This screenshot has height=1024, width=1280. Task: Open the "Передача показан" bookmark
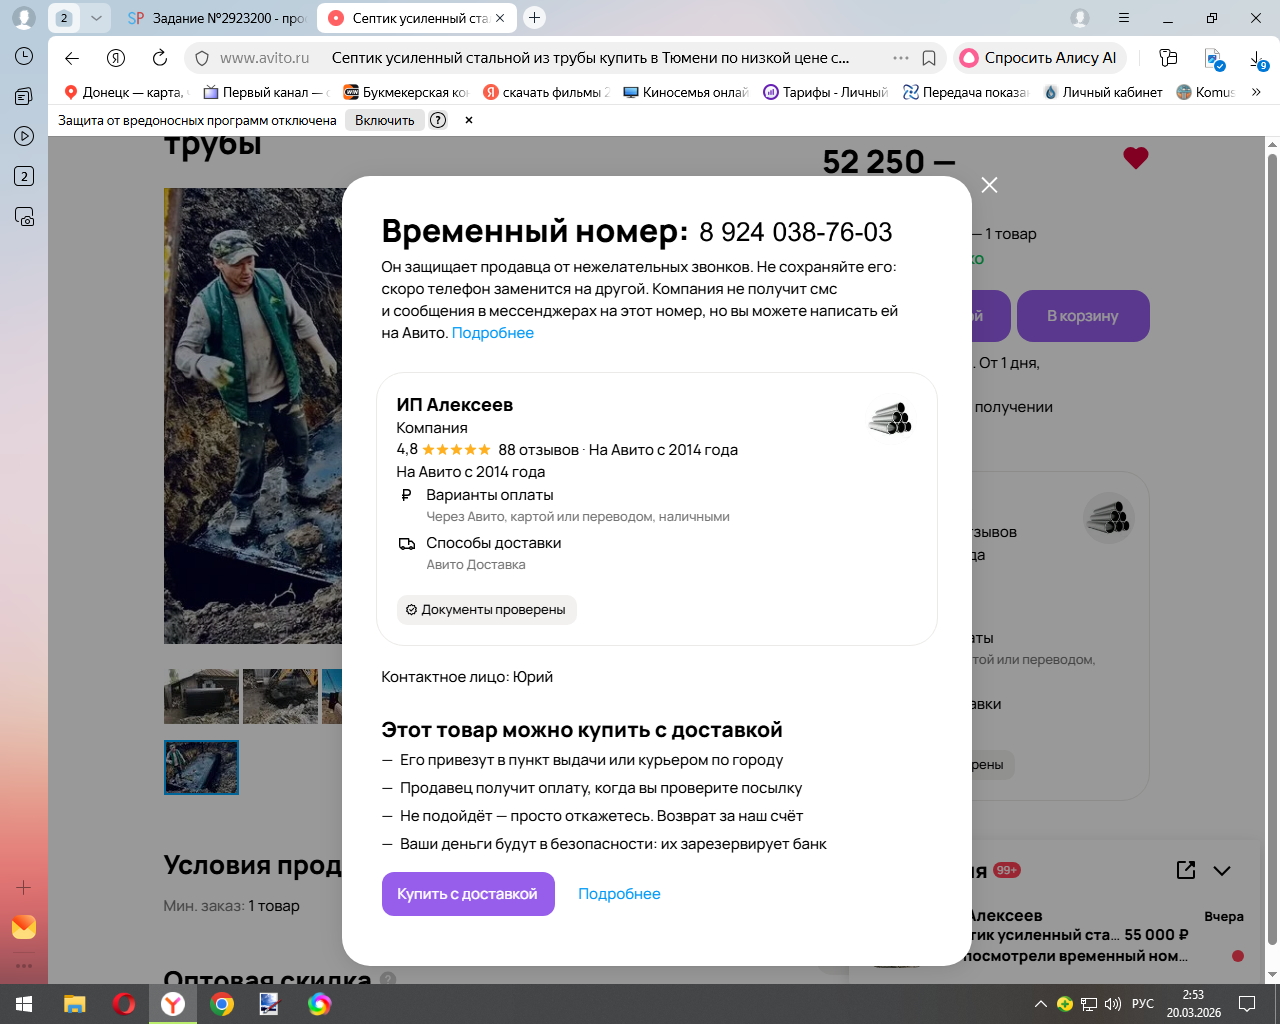966,92
